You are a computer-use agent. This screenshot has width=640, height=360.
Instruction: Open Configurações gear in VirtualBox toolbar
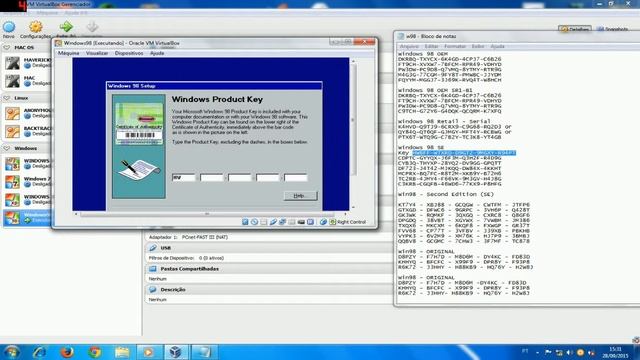coord(36,27)
